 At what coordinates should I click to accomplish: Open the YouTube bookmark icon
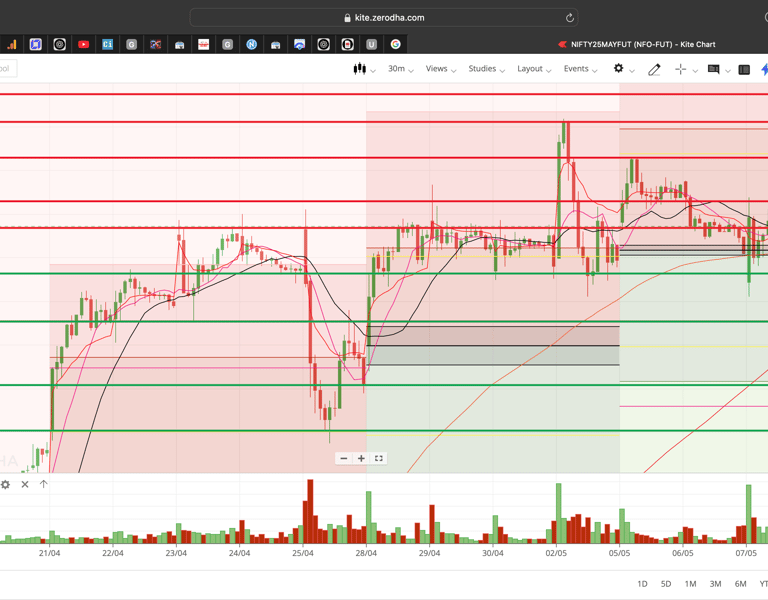(x=83, y=45)
